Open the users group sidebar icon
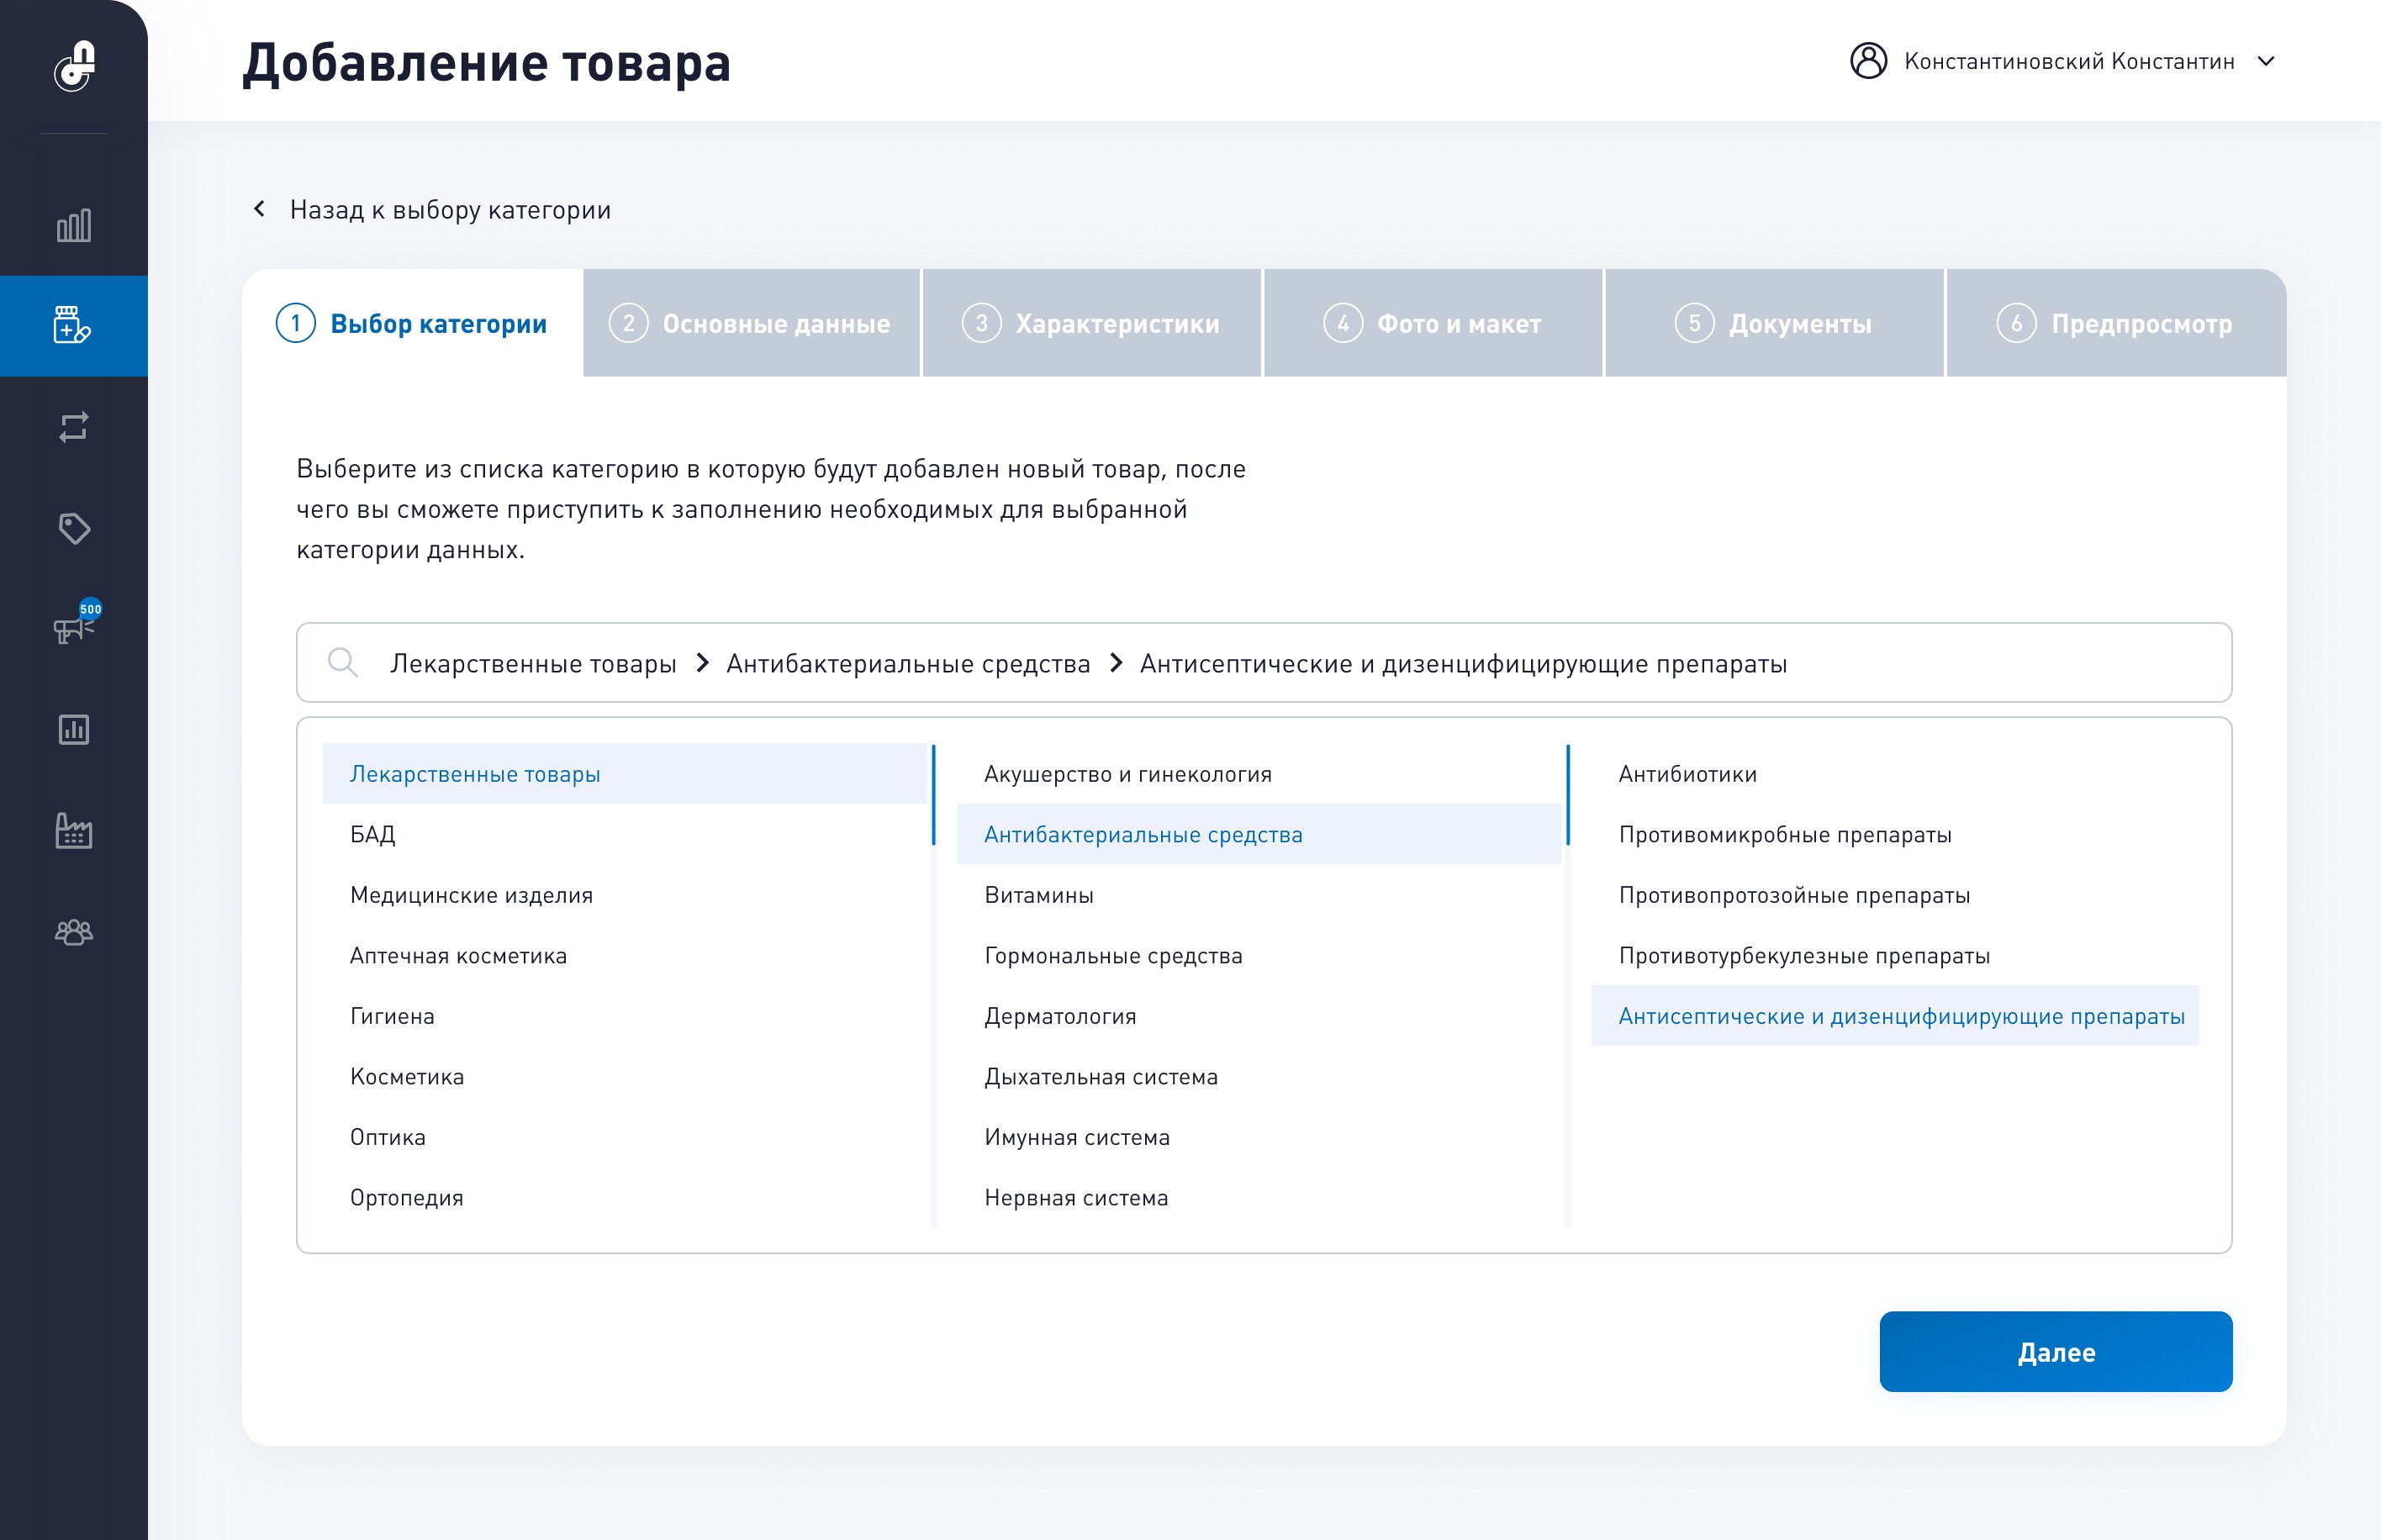 tap(74, 932)
